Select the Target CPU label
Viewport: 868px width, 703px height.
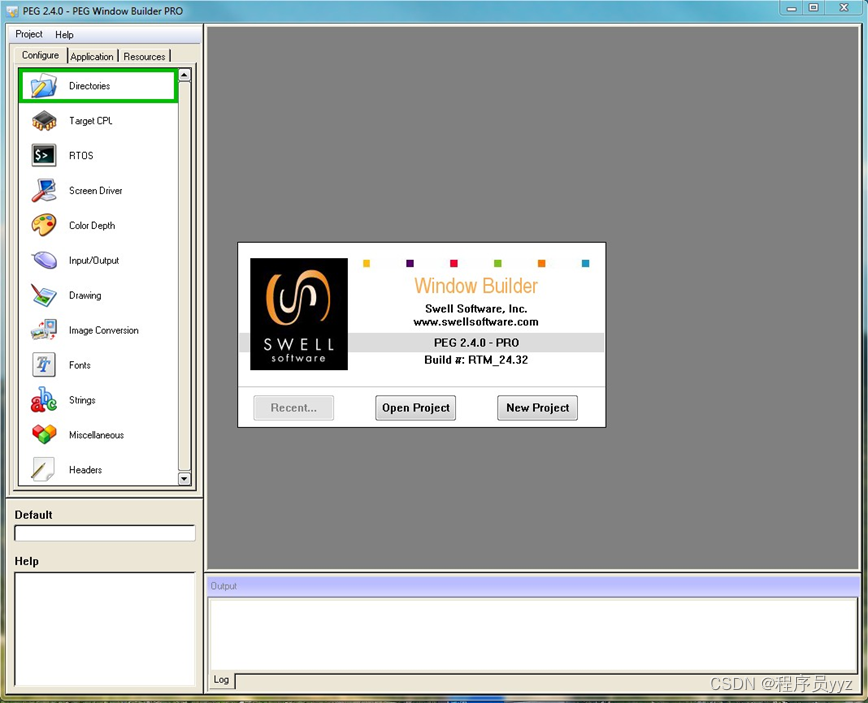pyautogui.click(x=91, y=121)
